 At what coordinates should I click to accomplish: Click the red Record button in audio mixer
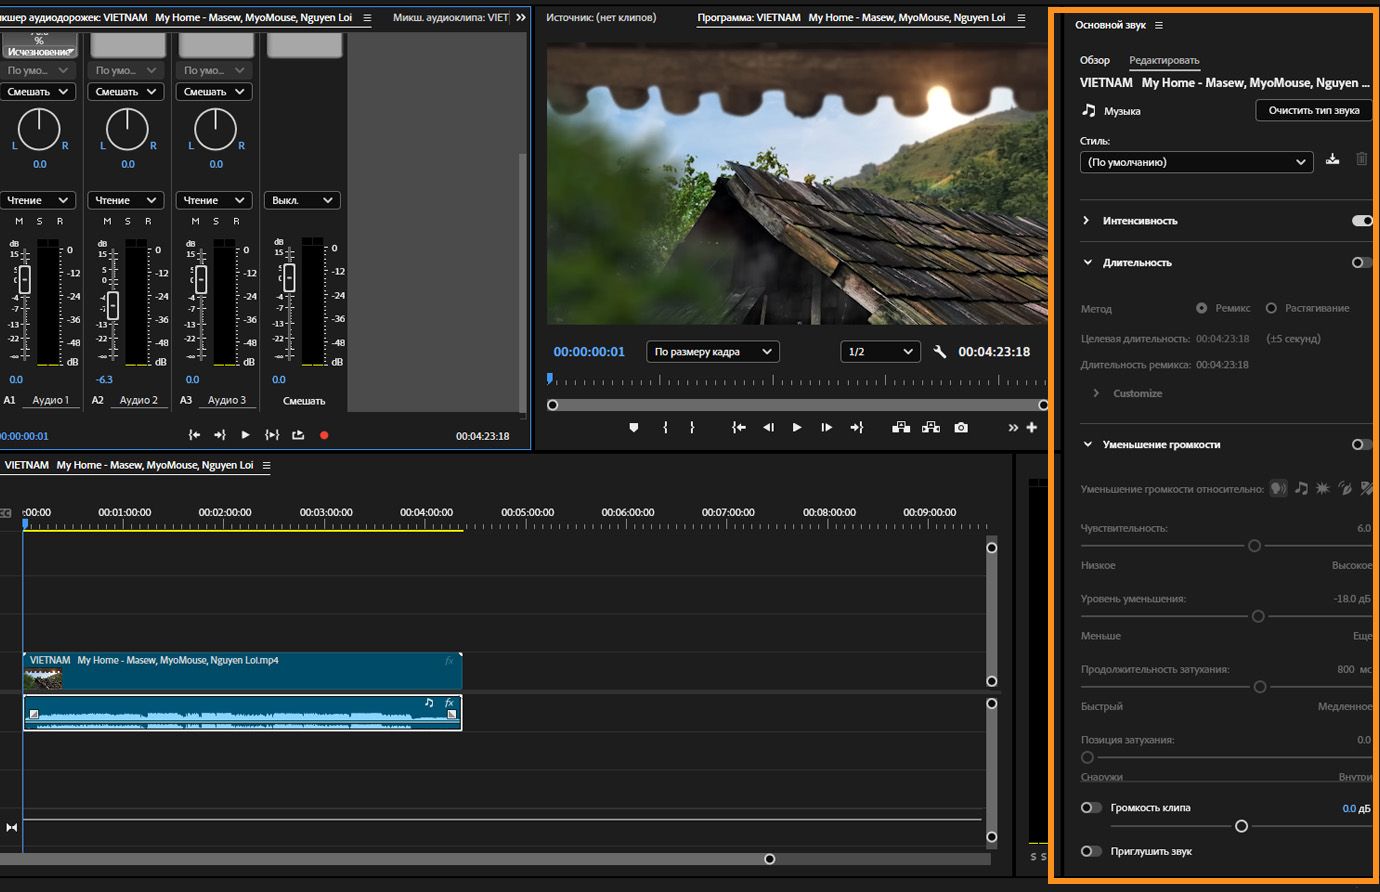click(x=324, y=435)
